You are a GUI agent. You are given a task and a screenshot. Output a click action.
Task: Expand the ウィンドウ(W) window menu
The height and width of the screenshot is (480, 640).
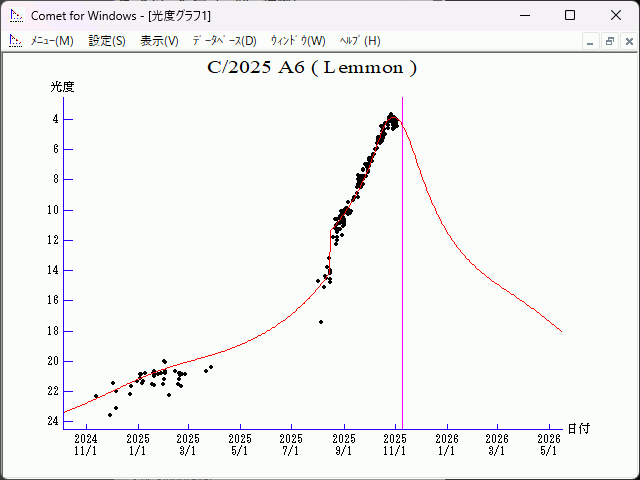click(298, 41)
